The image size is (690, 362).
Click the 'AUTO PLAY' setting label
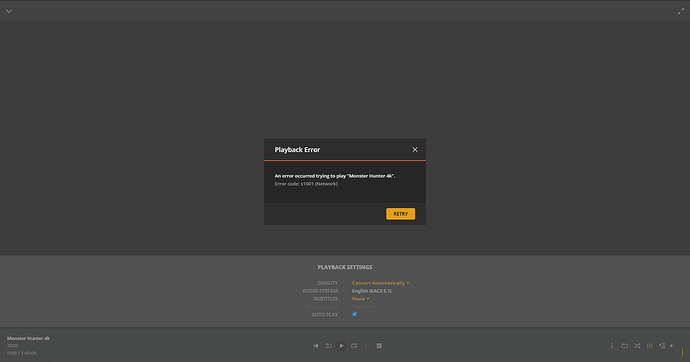[325, 314]
